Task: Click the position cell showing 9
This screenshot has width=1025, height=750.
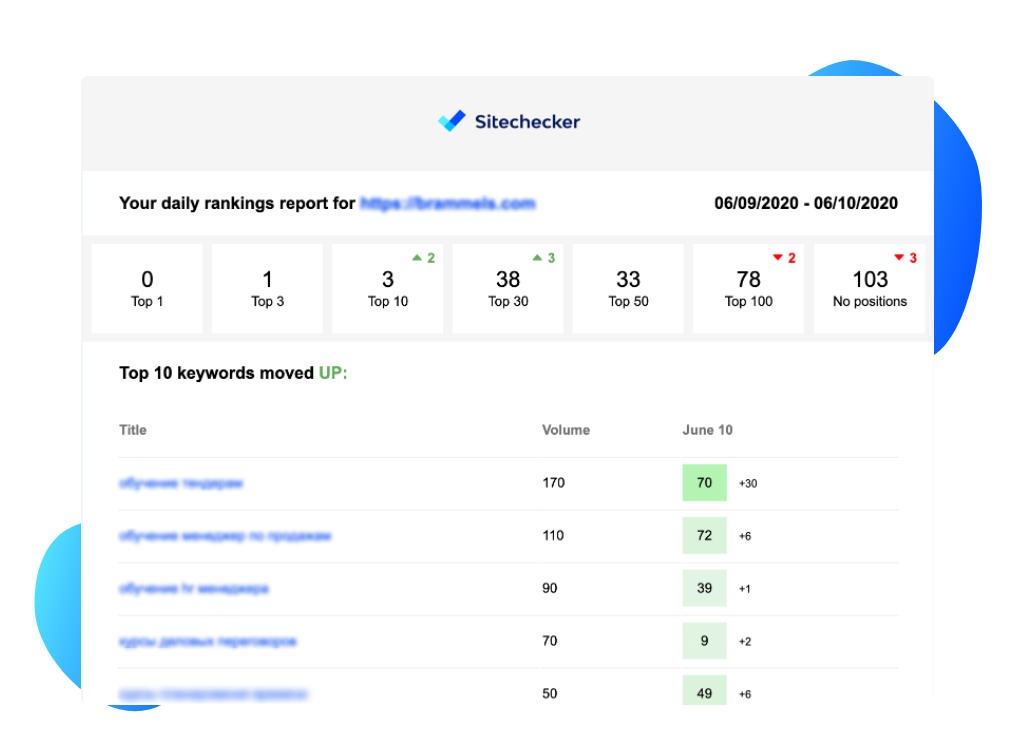Action: pyautogui.click(x=705, y=641)
